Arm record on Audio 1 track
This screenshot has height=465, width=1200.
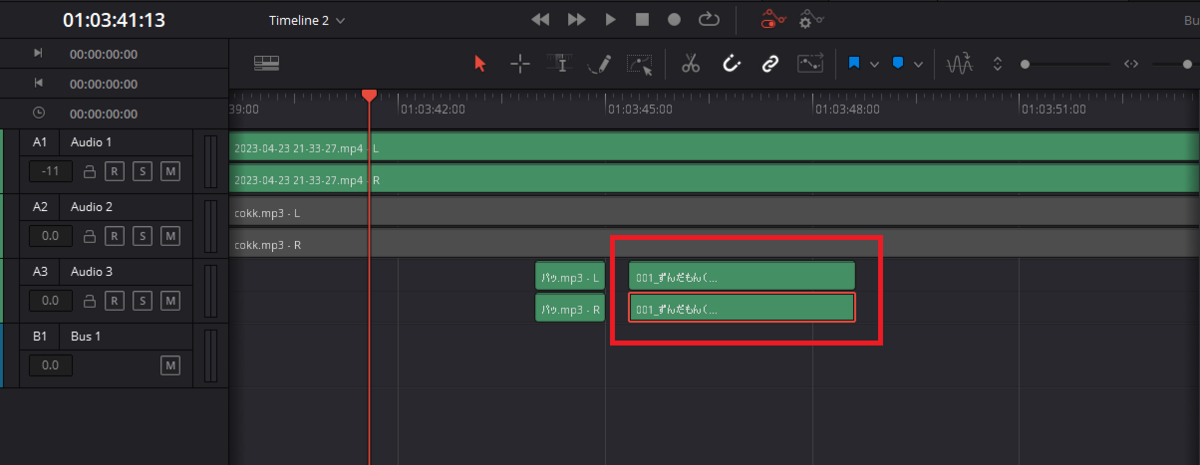tap(115, 172)
